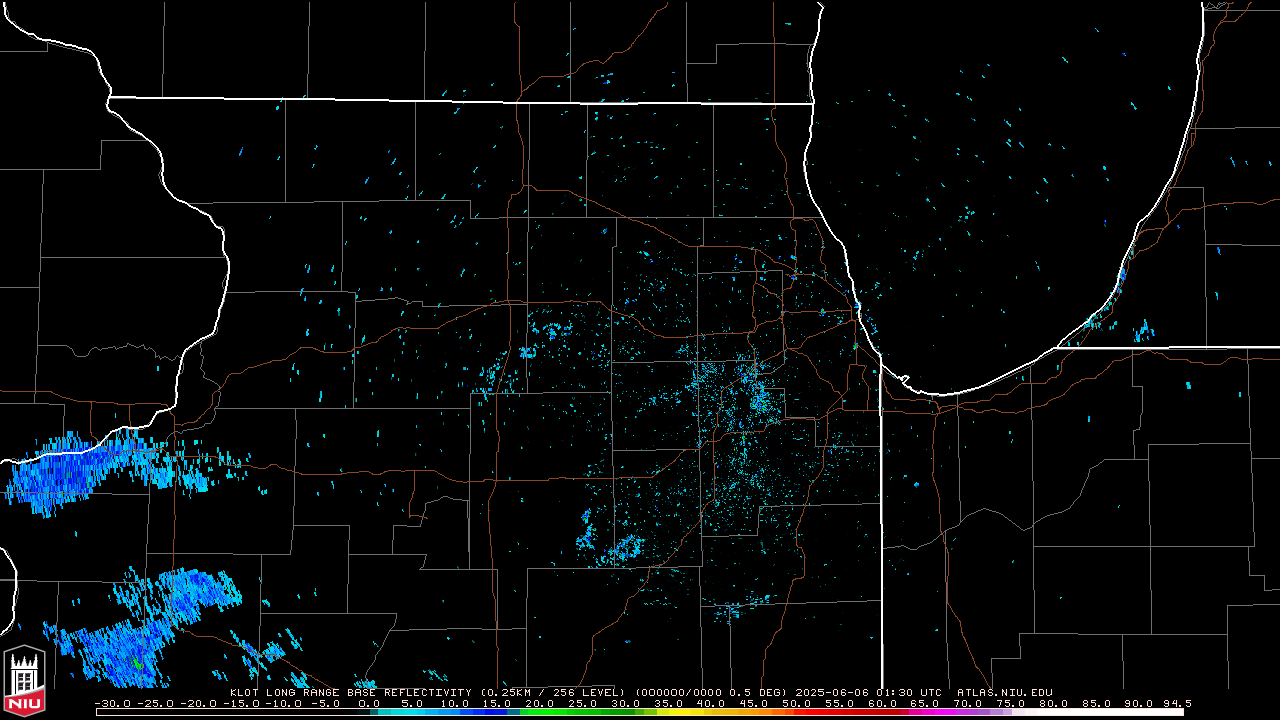Select the ATLAS.NIU.EDU site label
1280x720 pixels.
click(x=1005, y=692)
